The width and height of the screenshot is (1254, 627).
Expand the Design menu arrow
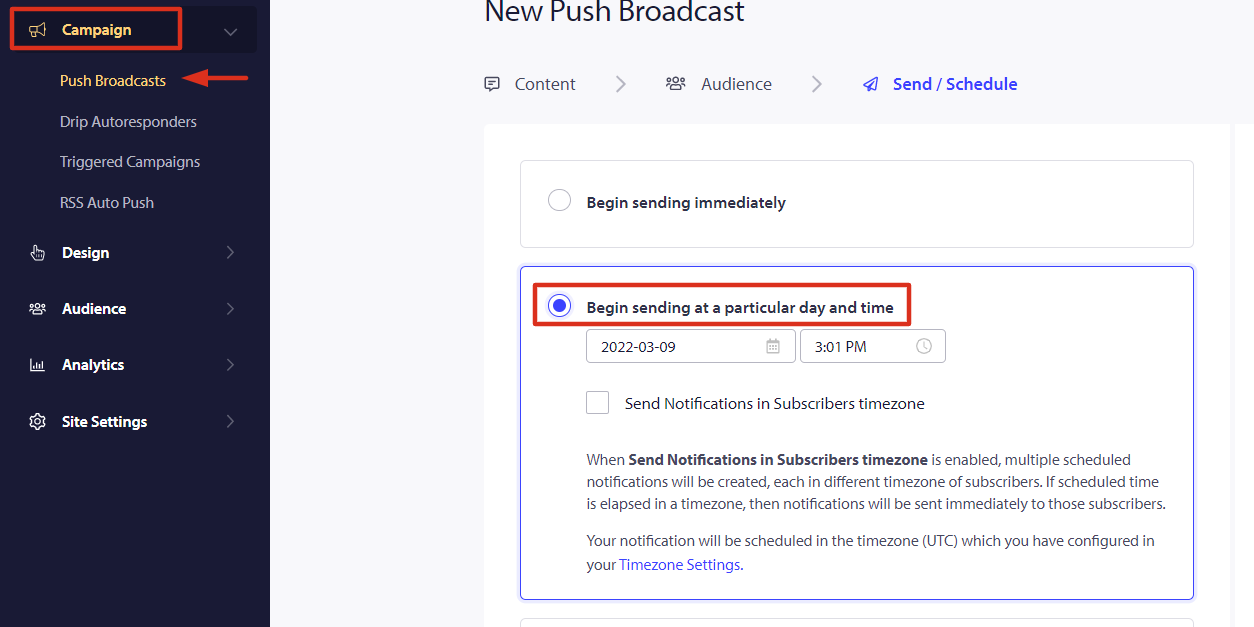click(230, 253)
